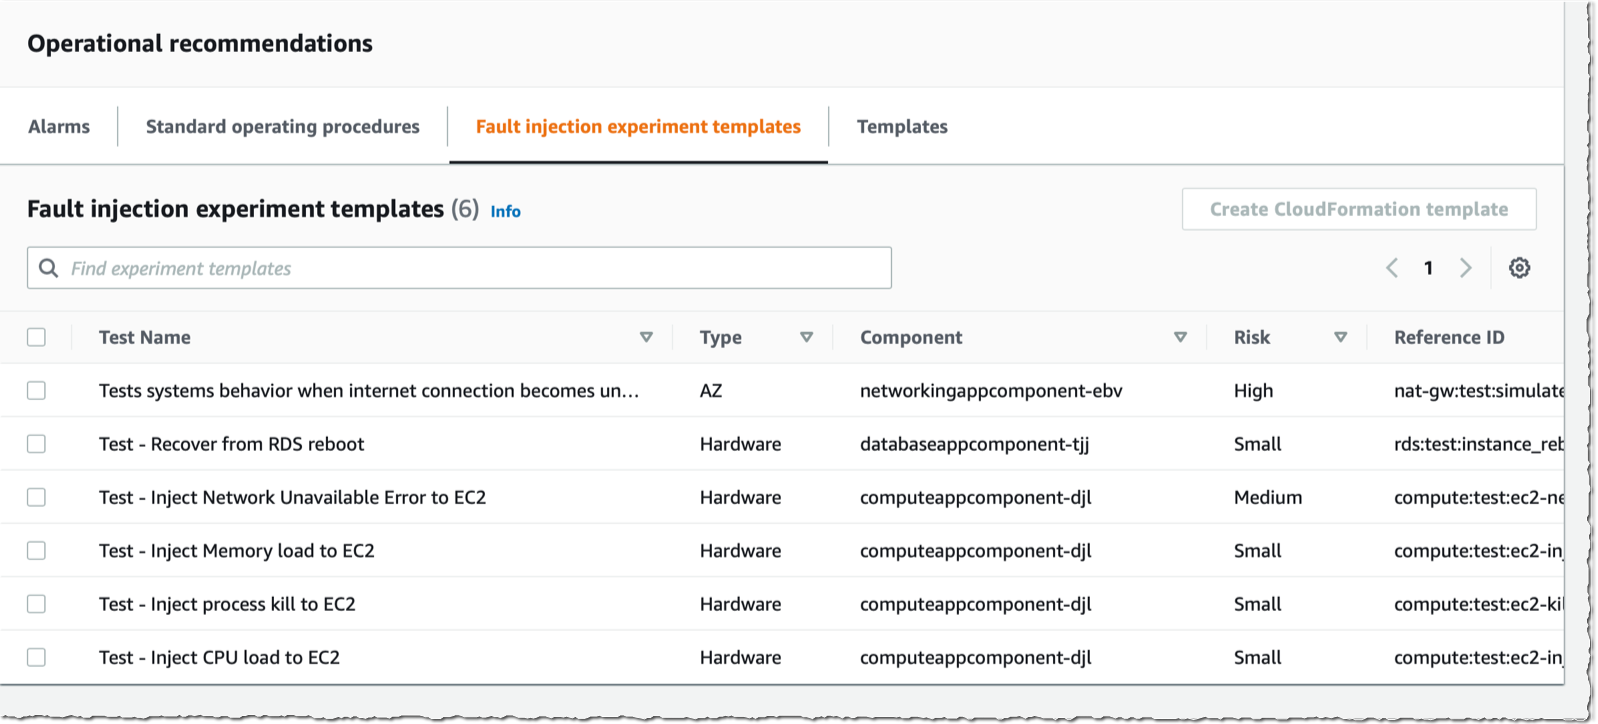Click the search magnifier icon

48,268
